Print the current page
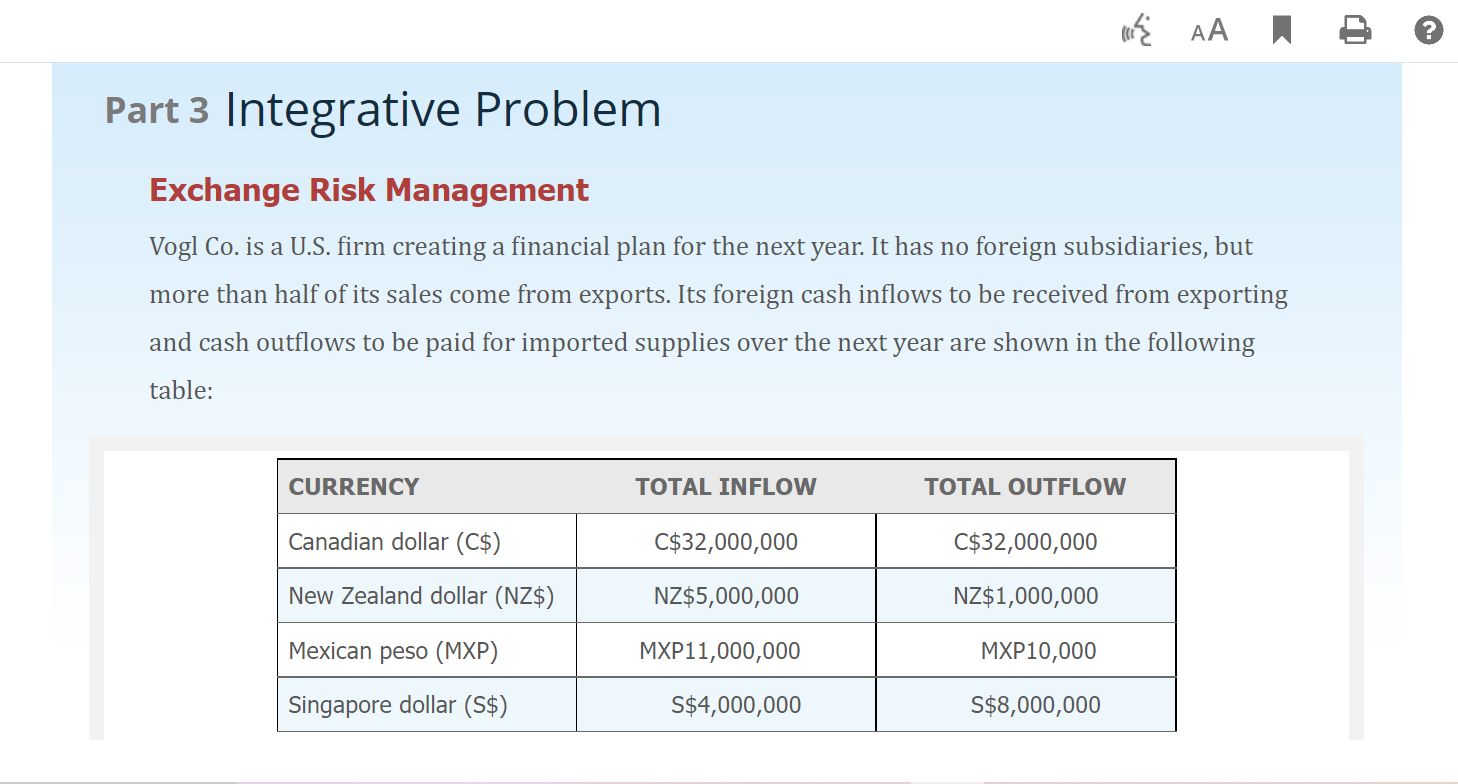The width and height of the screenshot is (1458, 784). click(1354, 30)
